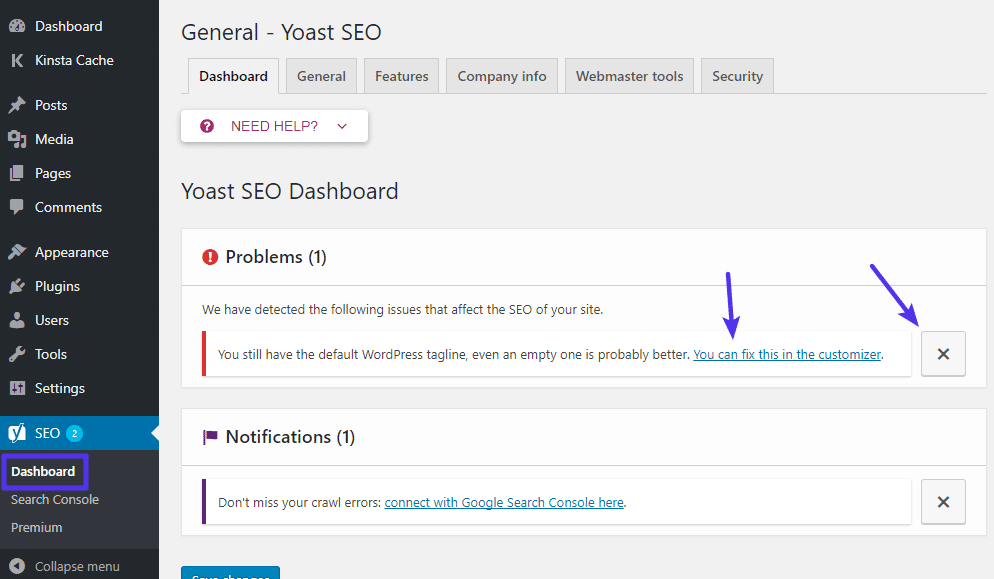Click the Notifications (1) section heading
Image resolution: width=994 pixels, height=579 pixels.
[x=290, y=437]
